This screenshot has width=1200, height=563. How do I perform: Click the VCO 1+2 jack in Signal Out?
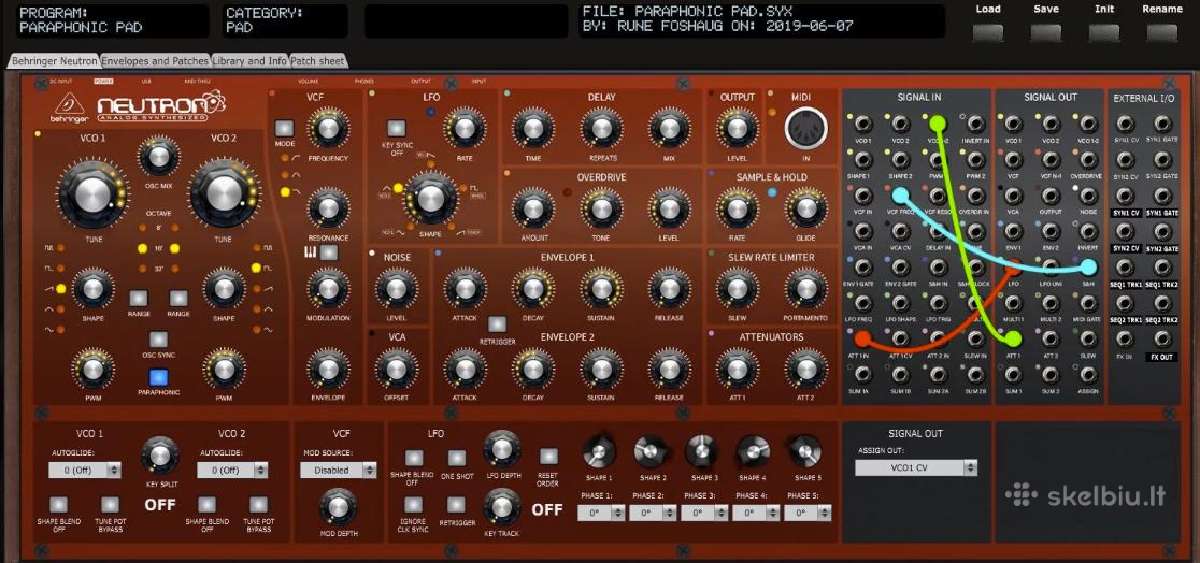[1088, 124]
